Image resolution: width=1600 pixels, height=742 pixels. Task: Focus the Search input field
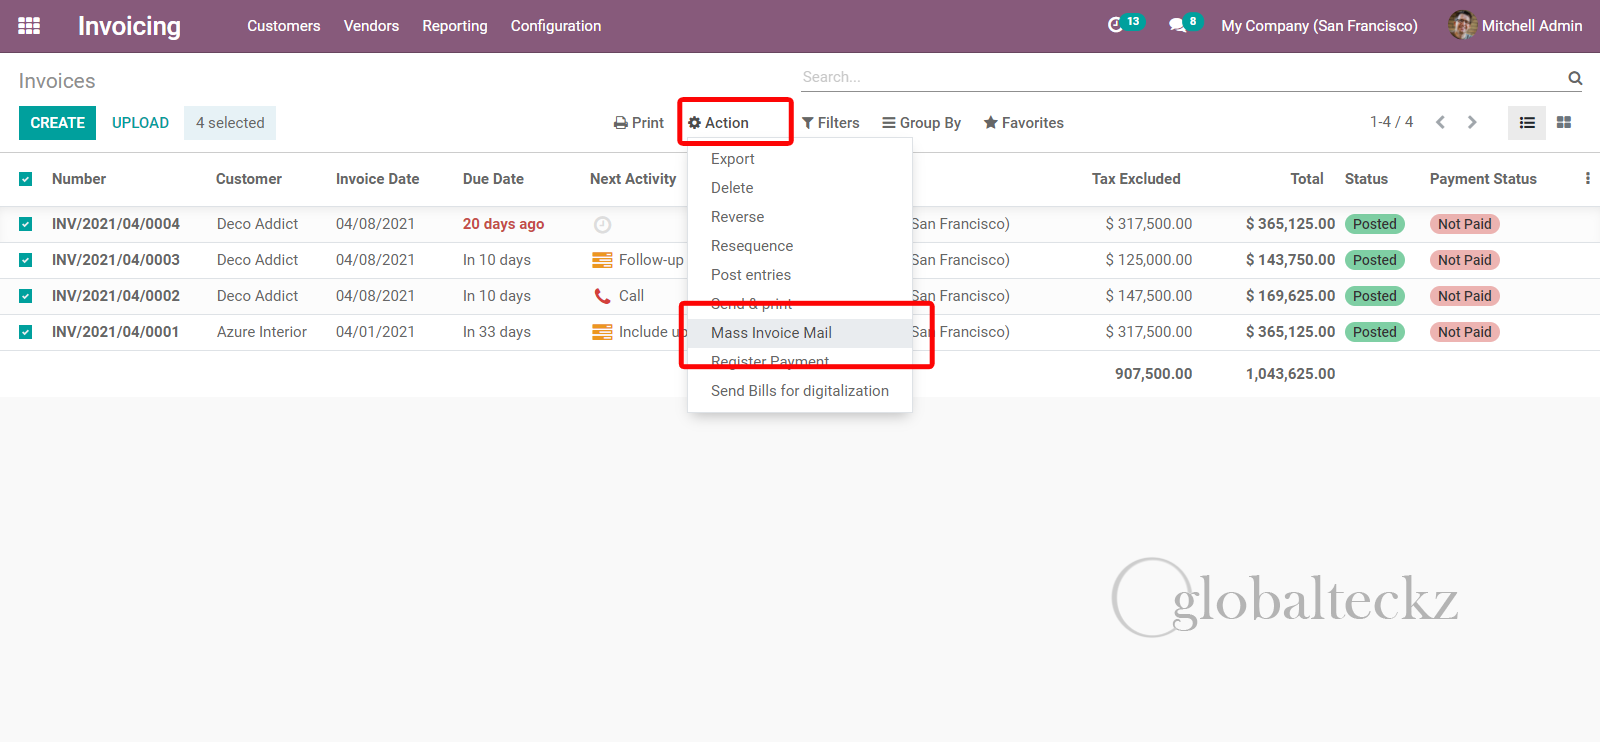(1180, 77)
